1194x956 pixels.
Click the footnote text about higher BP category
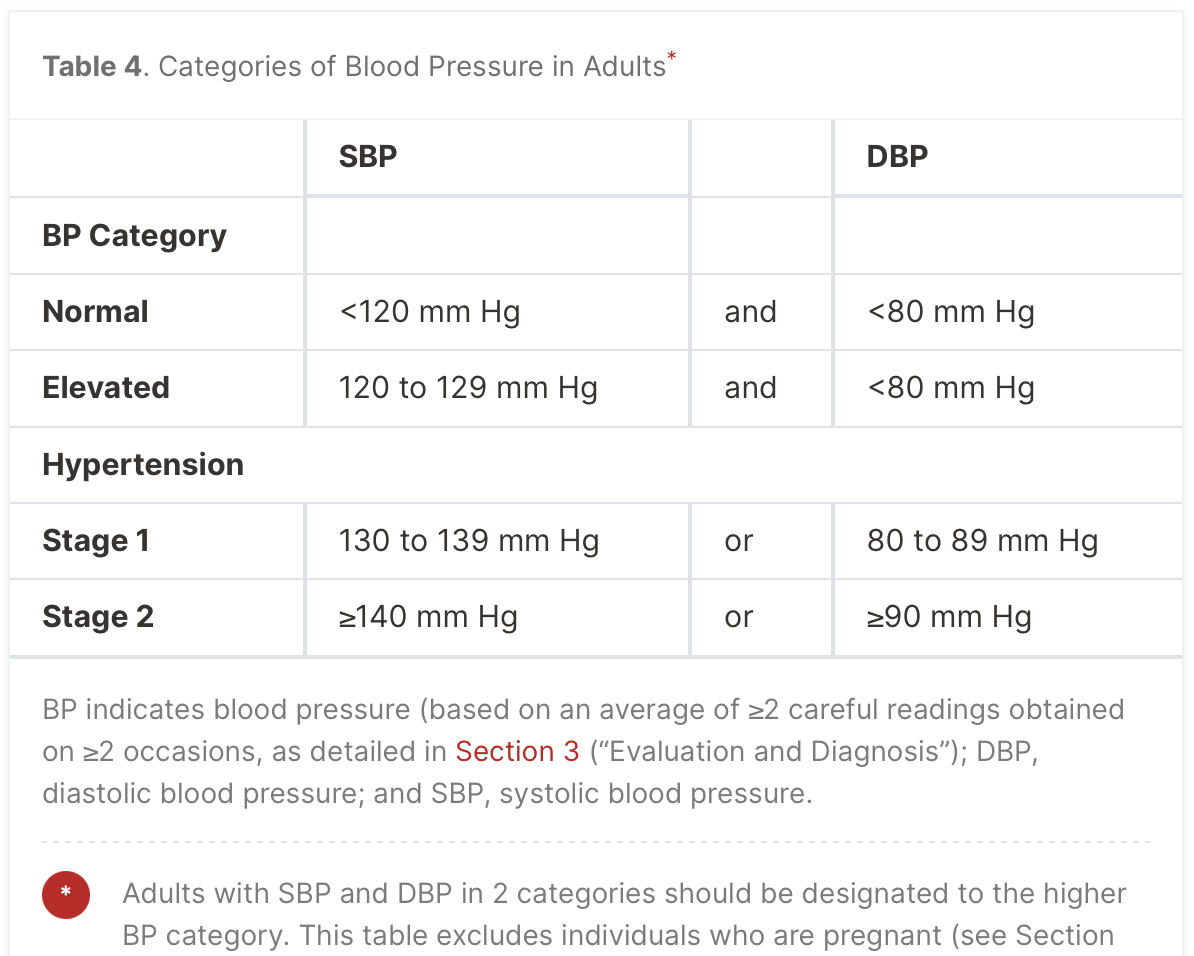click(624, 915)
